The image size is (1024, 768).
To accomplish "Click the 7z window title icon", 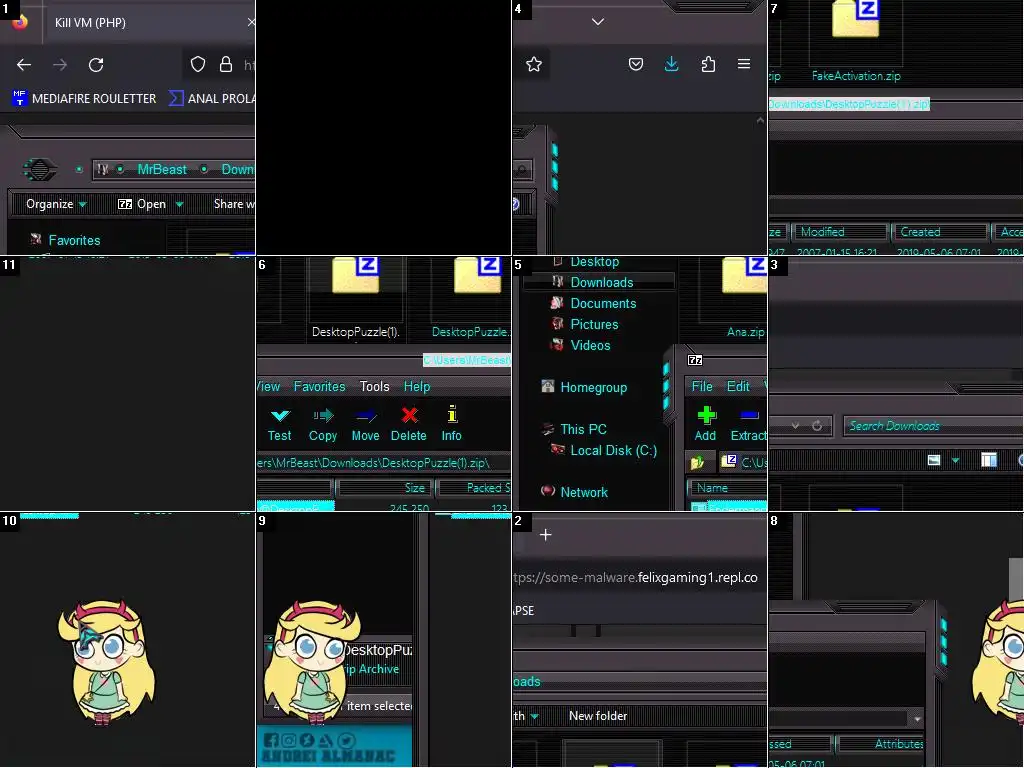I will tap(695, 360).
